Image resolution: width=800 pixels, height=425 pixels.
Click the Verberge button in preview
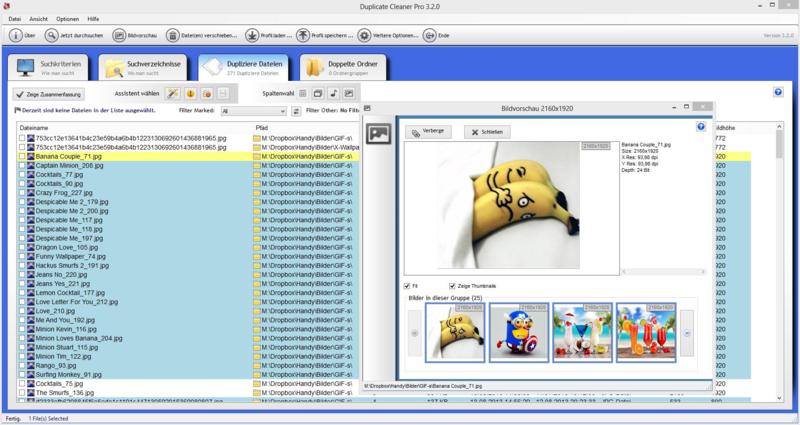point(428,132)
